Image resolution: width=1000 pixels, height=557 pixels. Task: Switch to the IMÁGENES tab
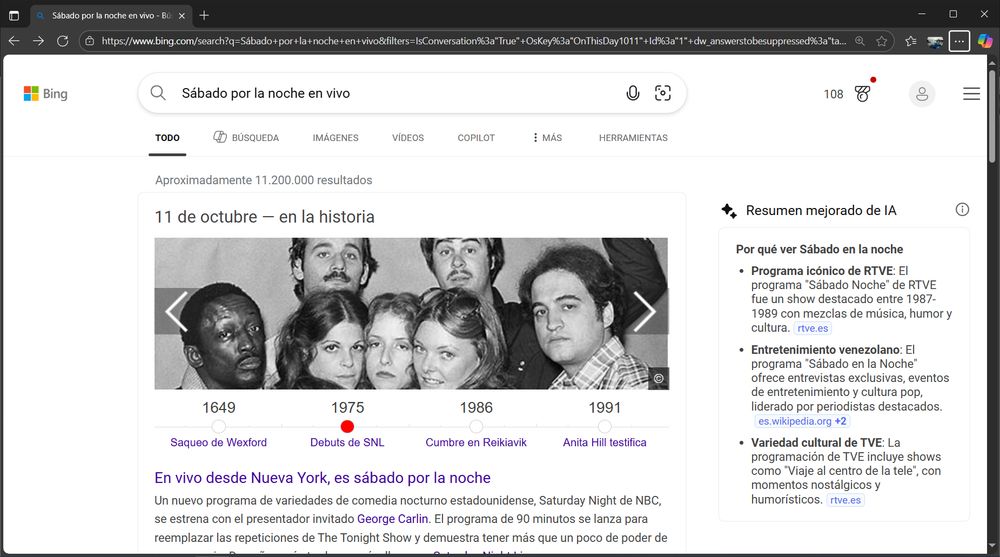click(335, 138)
